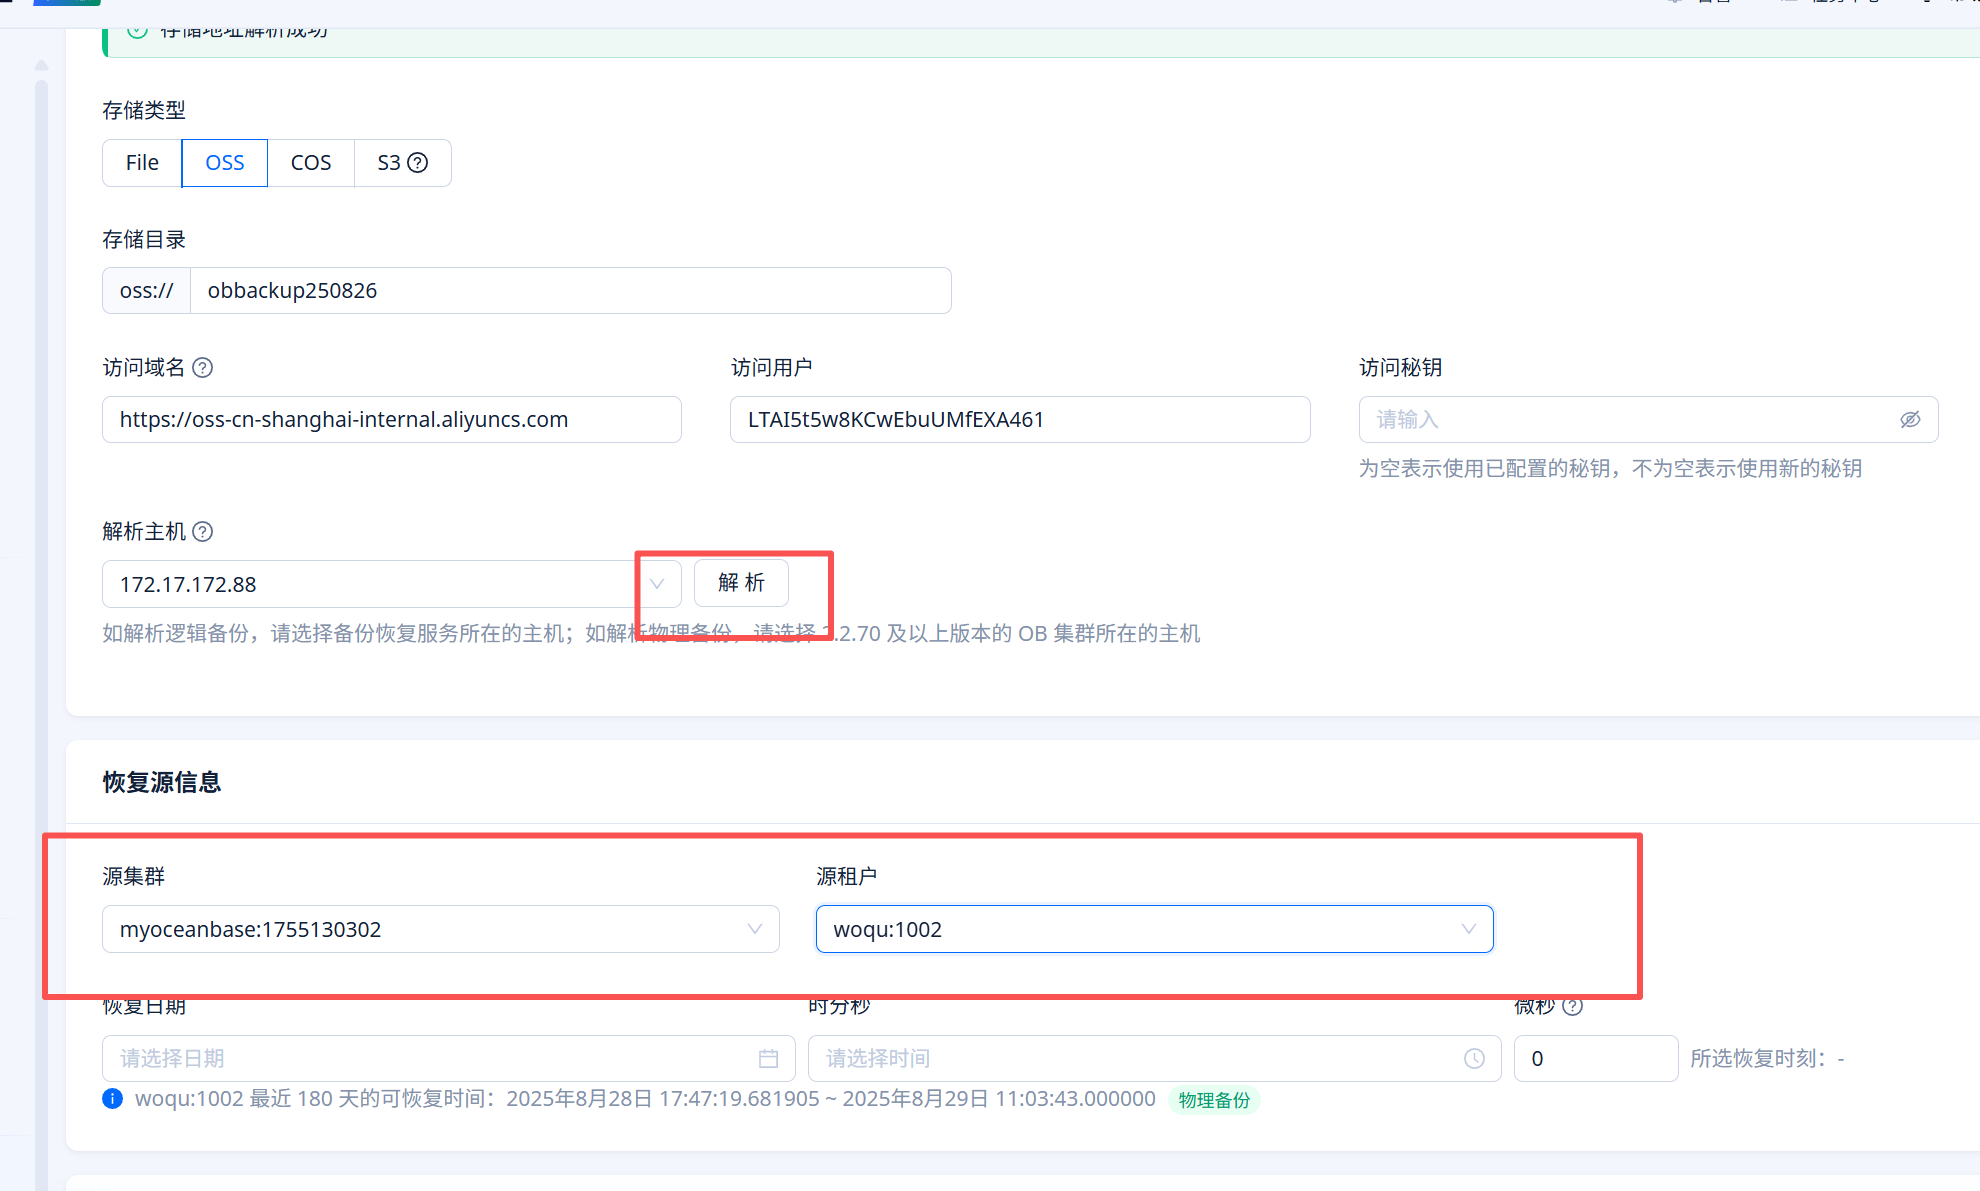This screenshot has height=1191, width=1980.
Task: Select the S3 storage type
Action: point(402,163)
